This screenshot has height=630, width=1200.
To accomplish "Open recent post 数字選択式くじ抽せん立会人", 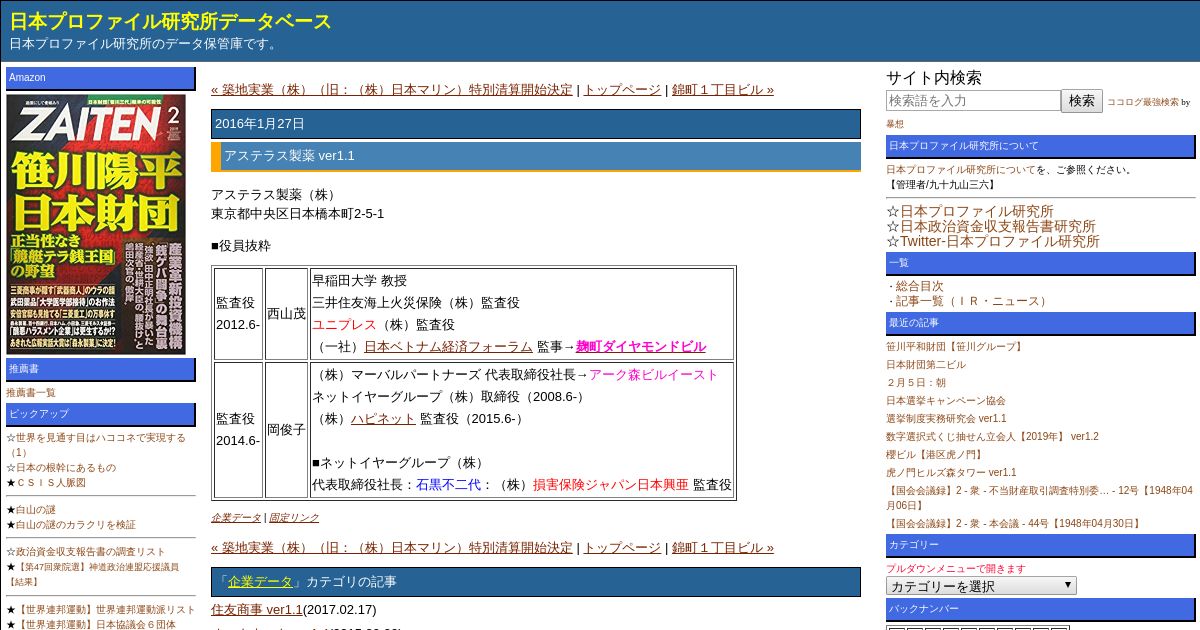I will [x=992, y=436].
